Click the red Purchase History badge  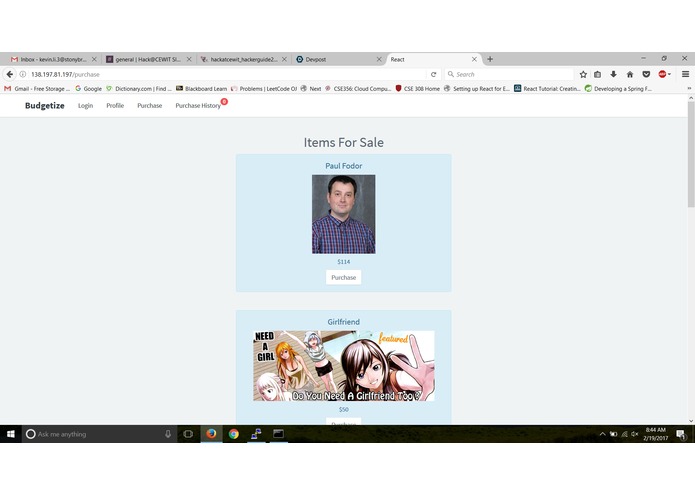pyautogui.click(x=224, y=101)
